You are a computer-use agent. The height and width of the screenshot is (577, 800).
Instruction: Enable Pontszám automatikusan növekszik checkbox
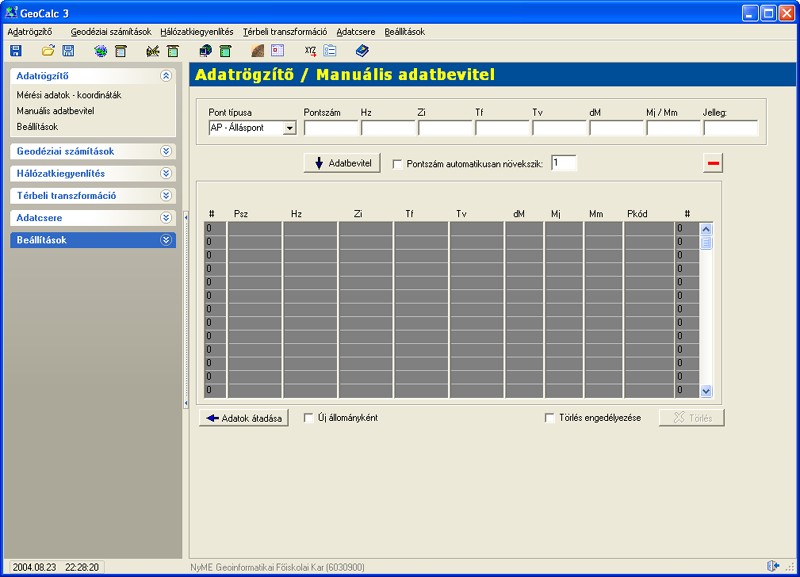397,164
